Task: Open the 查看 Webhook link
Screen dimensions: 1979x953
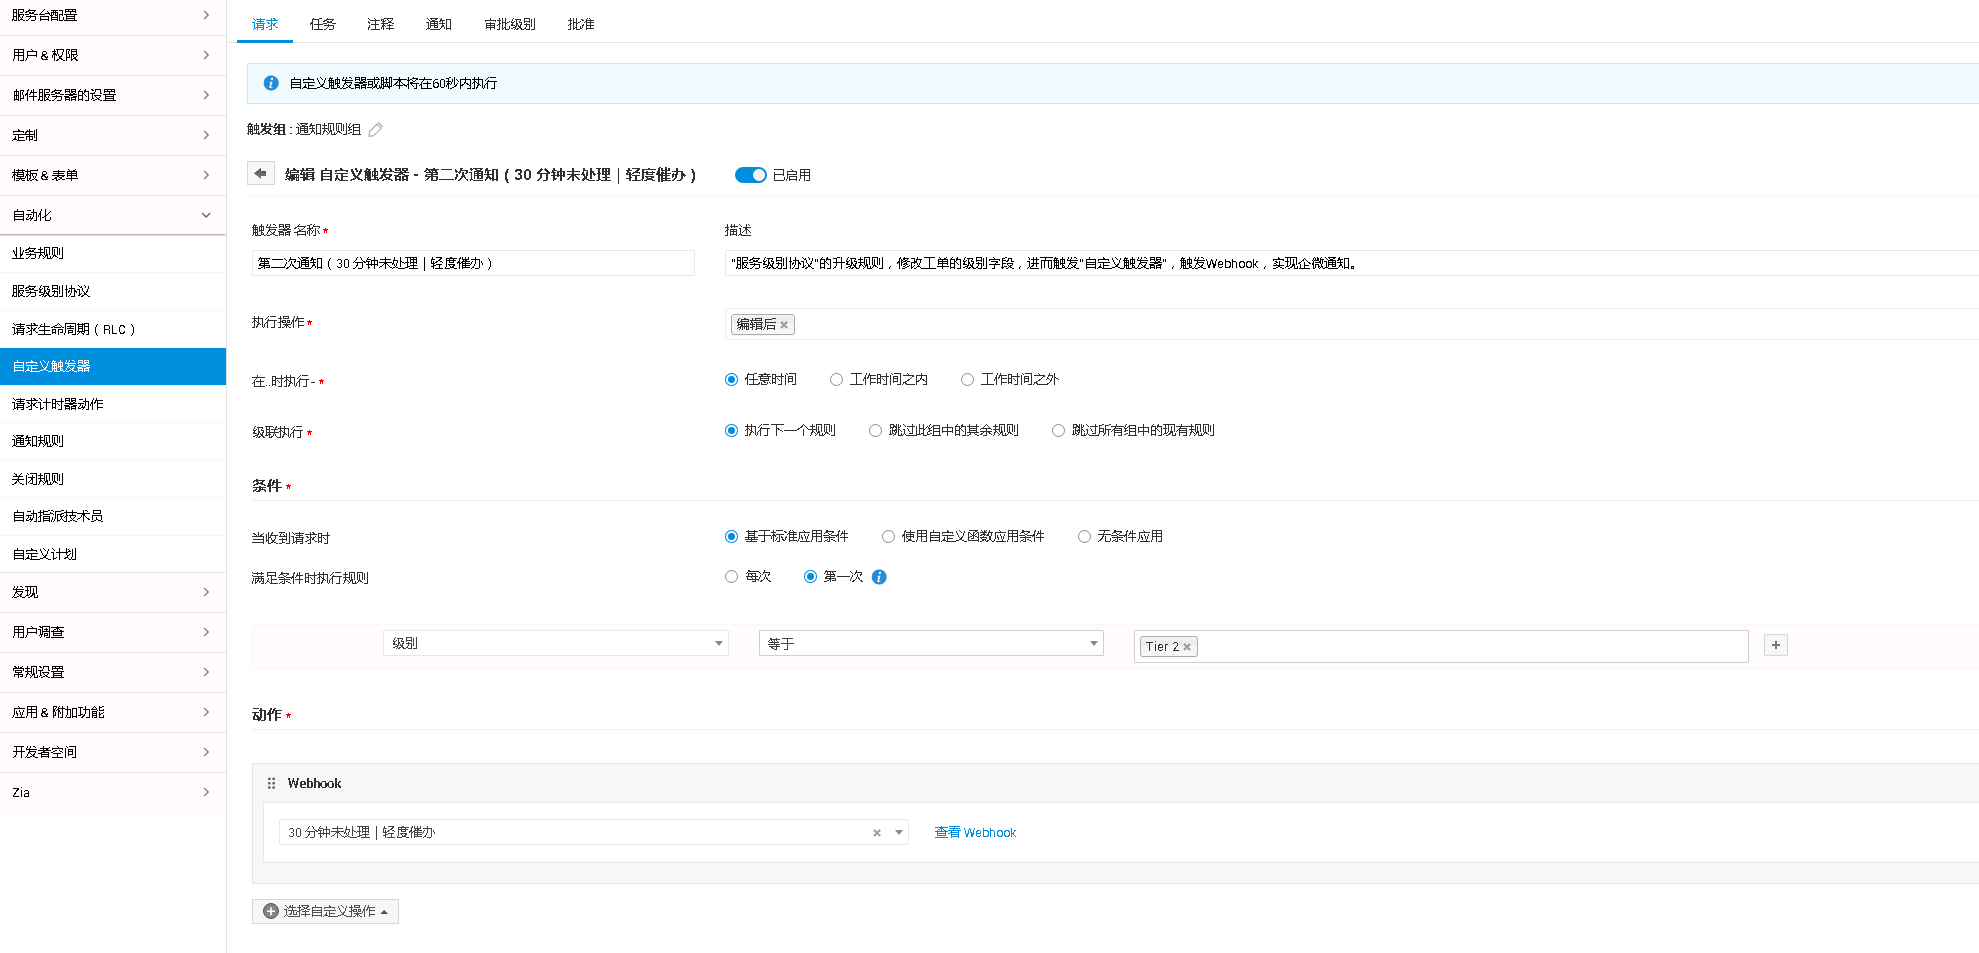Action: [975, 833]
